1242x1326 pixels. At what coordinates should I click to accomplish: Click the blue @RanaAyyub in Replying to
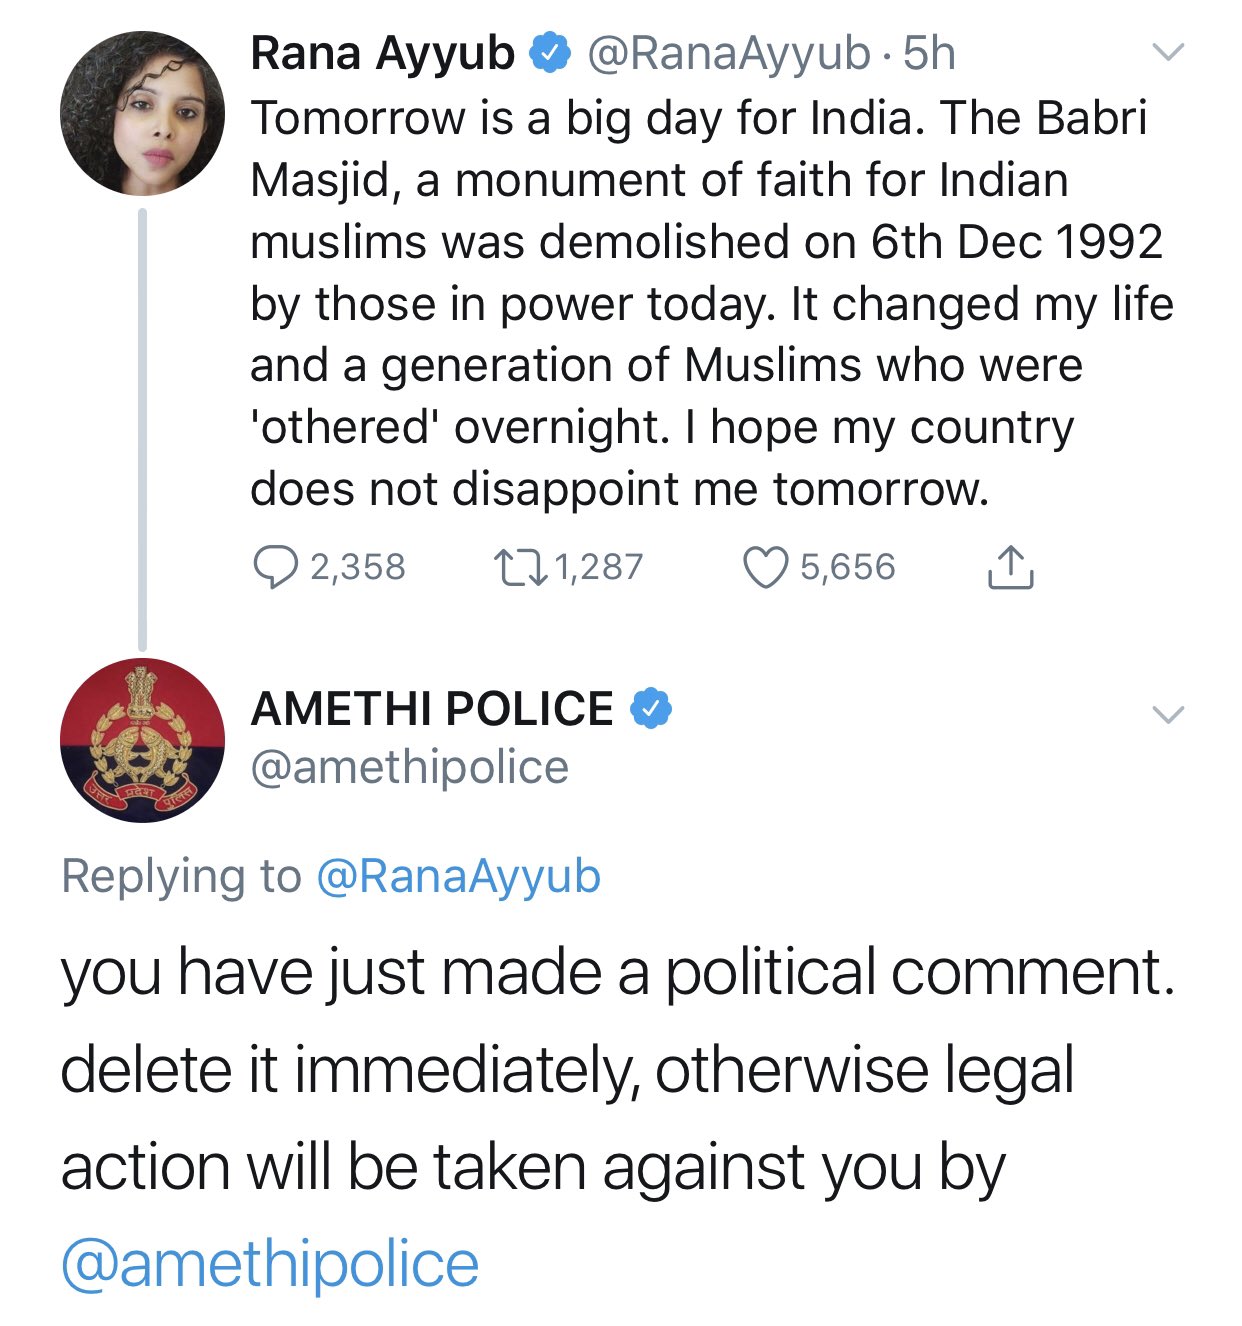458,876
